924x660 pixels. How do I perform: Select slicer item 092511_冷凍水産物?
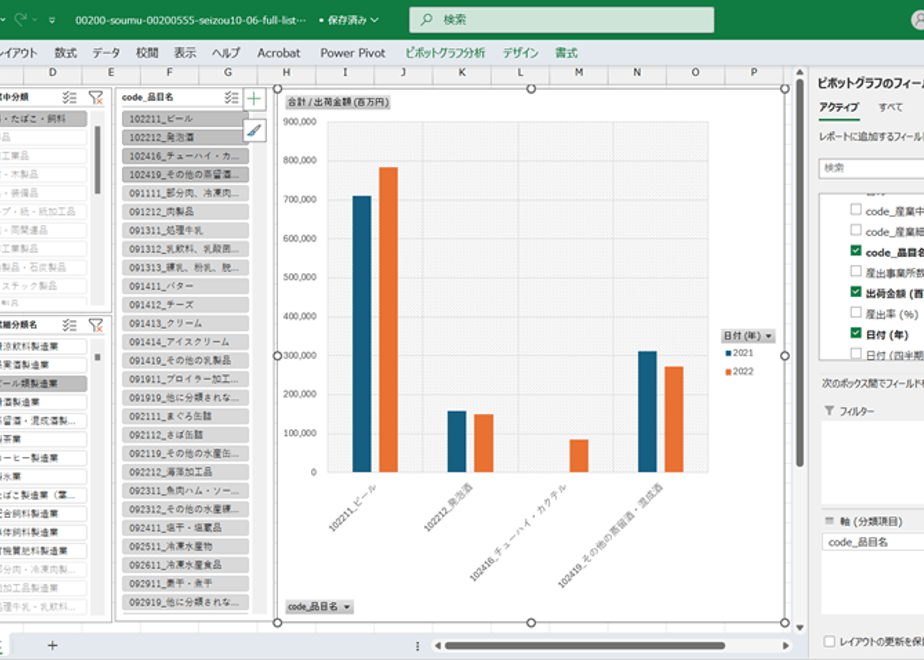pyautogui.click(x=185, y=546)
